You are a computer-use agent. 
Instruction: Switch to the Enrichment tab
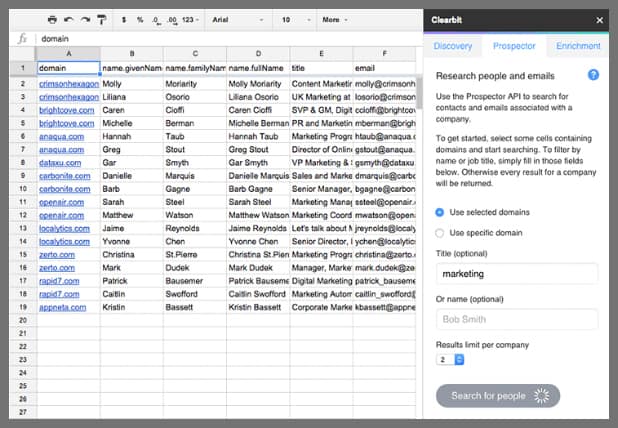tap(578, 46)
